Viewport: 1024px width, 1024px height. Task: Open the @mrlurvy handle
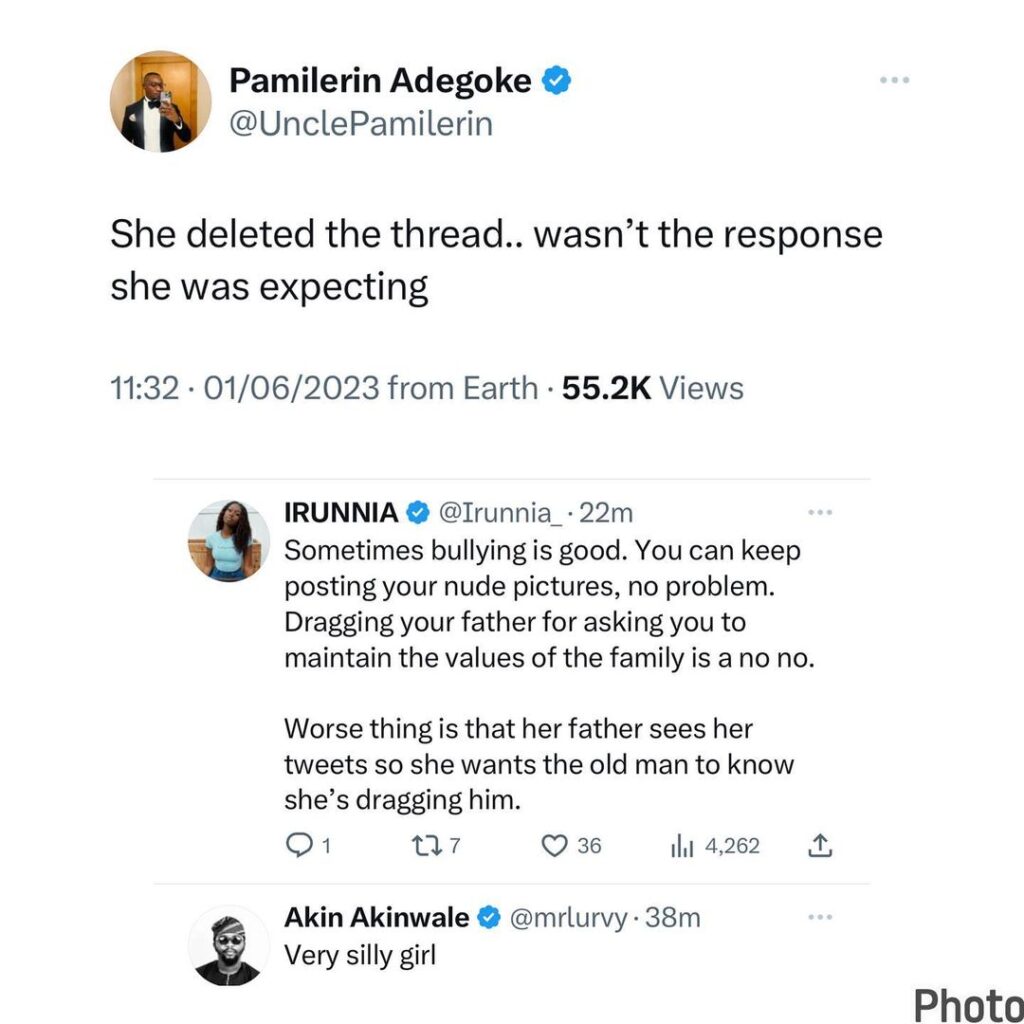tap(568, 917)
